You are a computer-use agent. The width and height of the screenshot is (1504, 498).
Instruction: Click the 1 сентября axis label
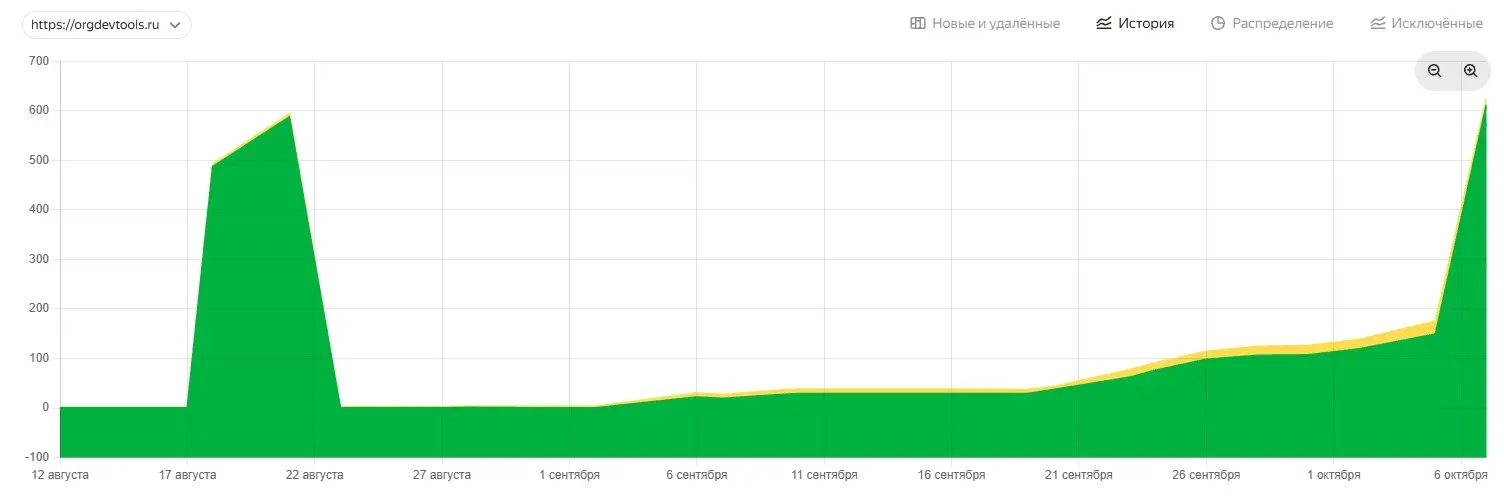click(x=570, y=475)
